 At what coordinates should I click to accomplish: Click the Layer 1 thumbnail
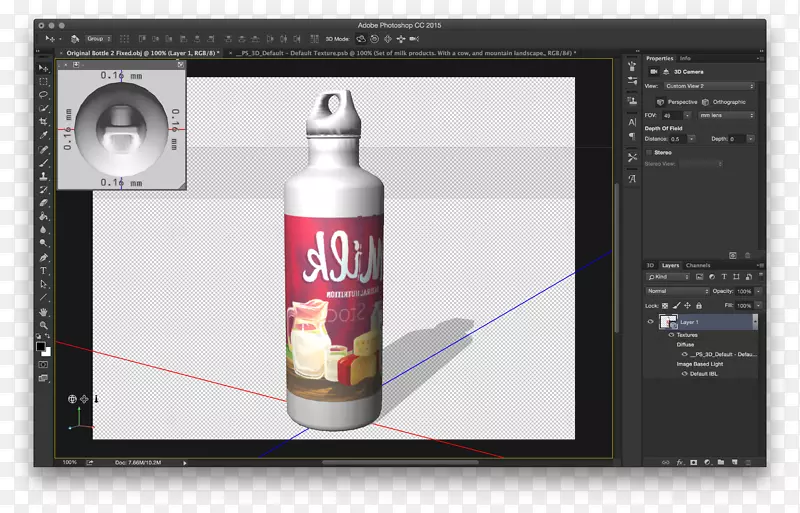668,322
